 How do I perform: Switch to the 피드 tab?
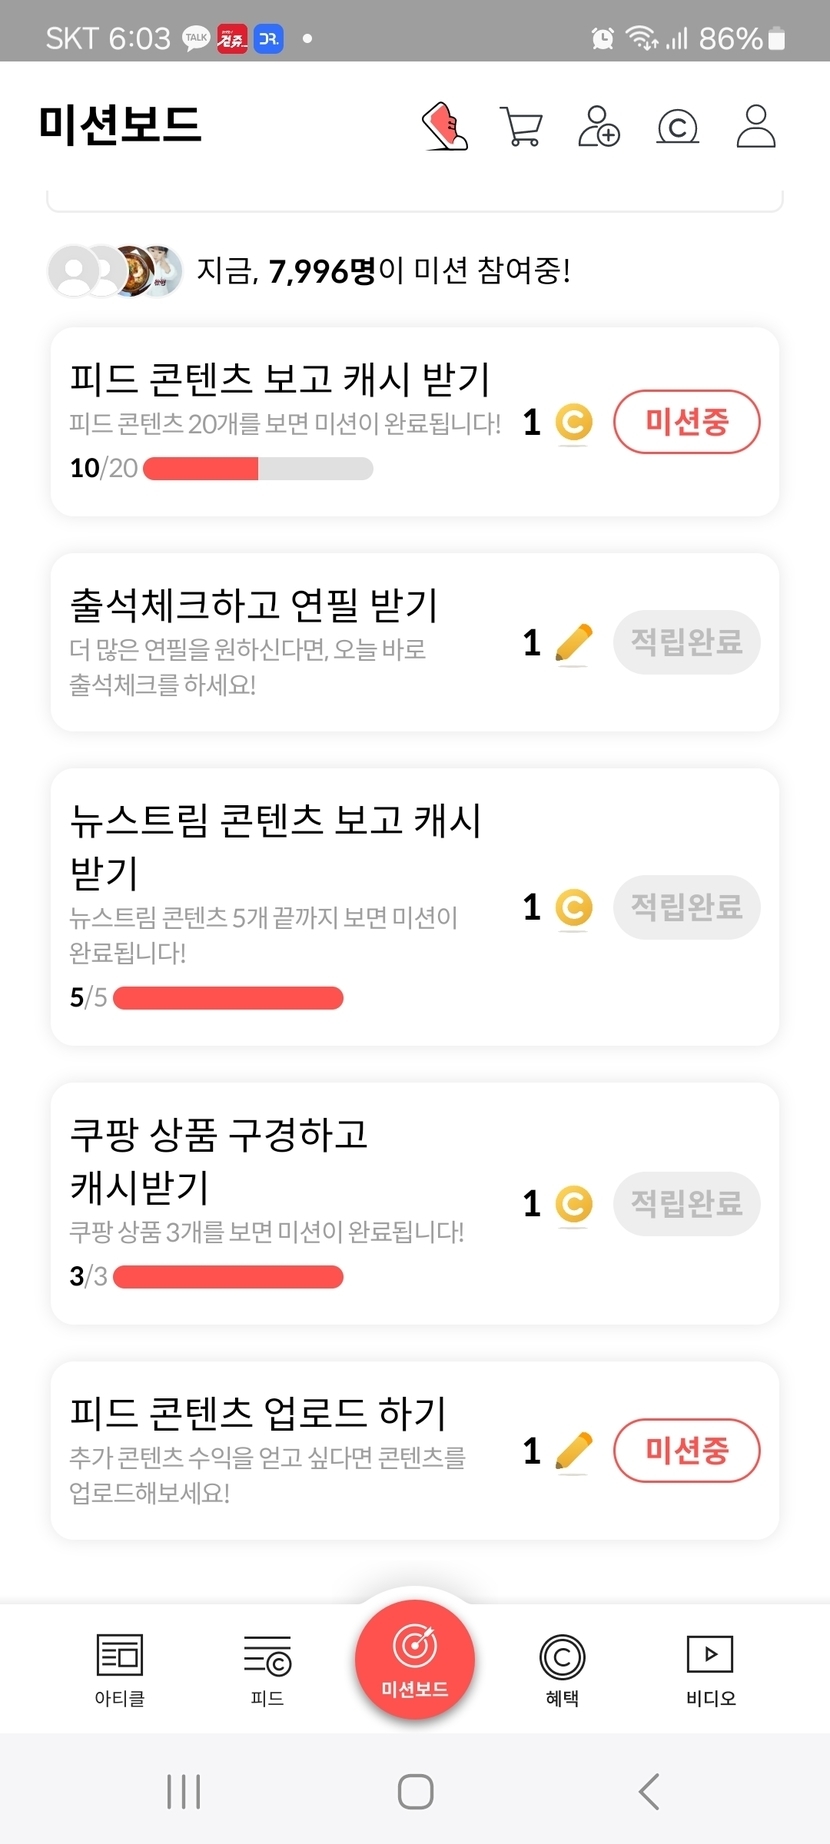(267, 1670)
